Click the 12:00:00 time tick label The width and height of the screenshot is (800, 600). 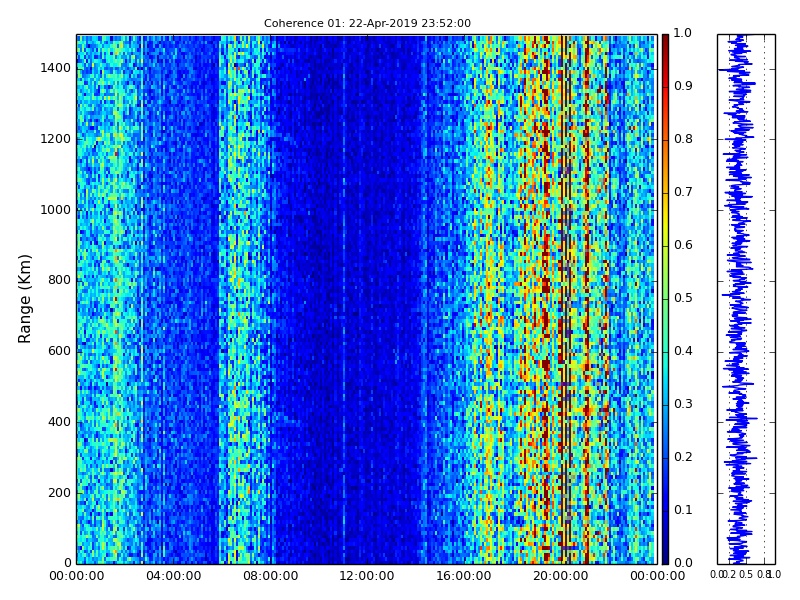[x=367, y=577]
